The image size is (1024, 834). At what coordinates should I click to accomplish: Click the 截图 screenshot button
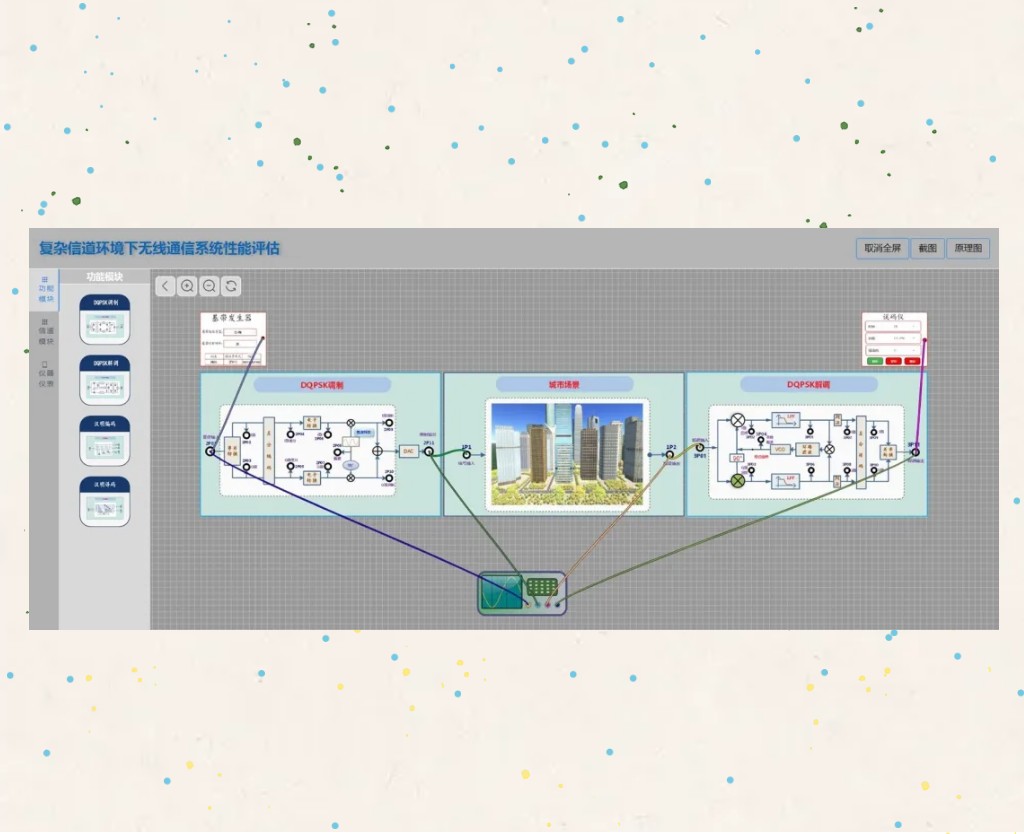tap(927, 248)
